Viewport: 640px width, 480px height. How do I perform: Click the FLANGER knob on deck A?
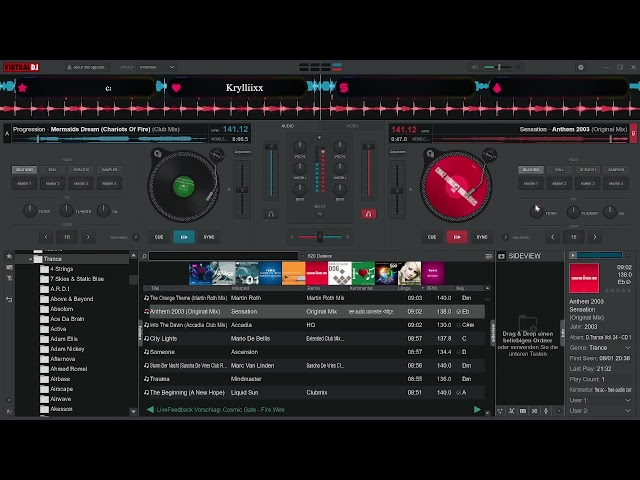click(x=66, y=211)
